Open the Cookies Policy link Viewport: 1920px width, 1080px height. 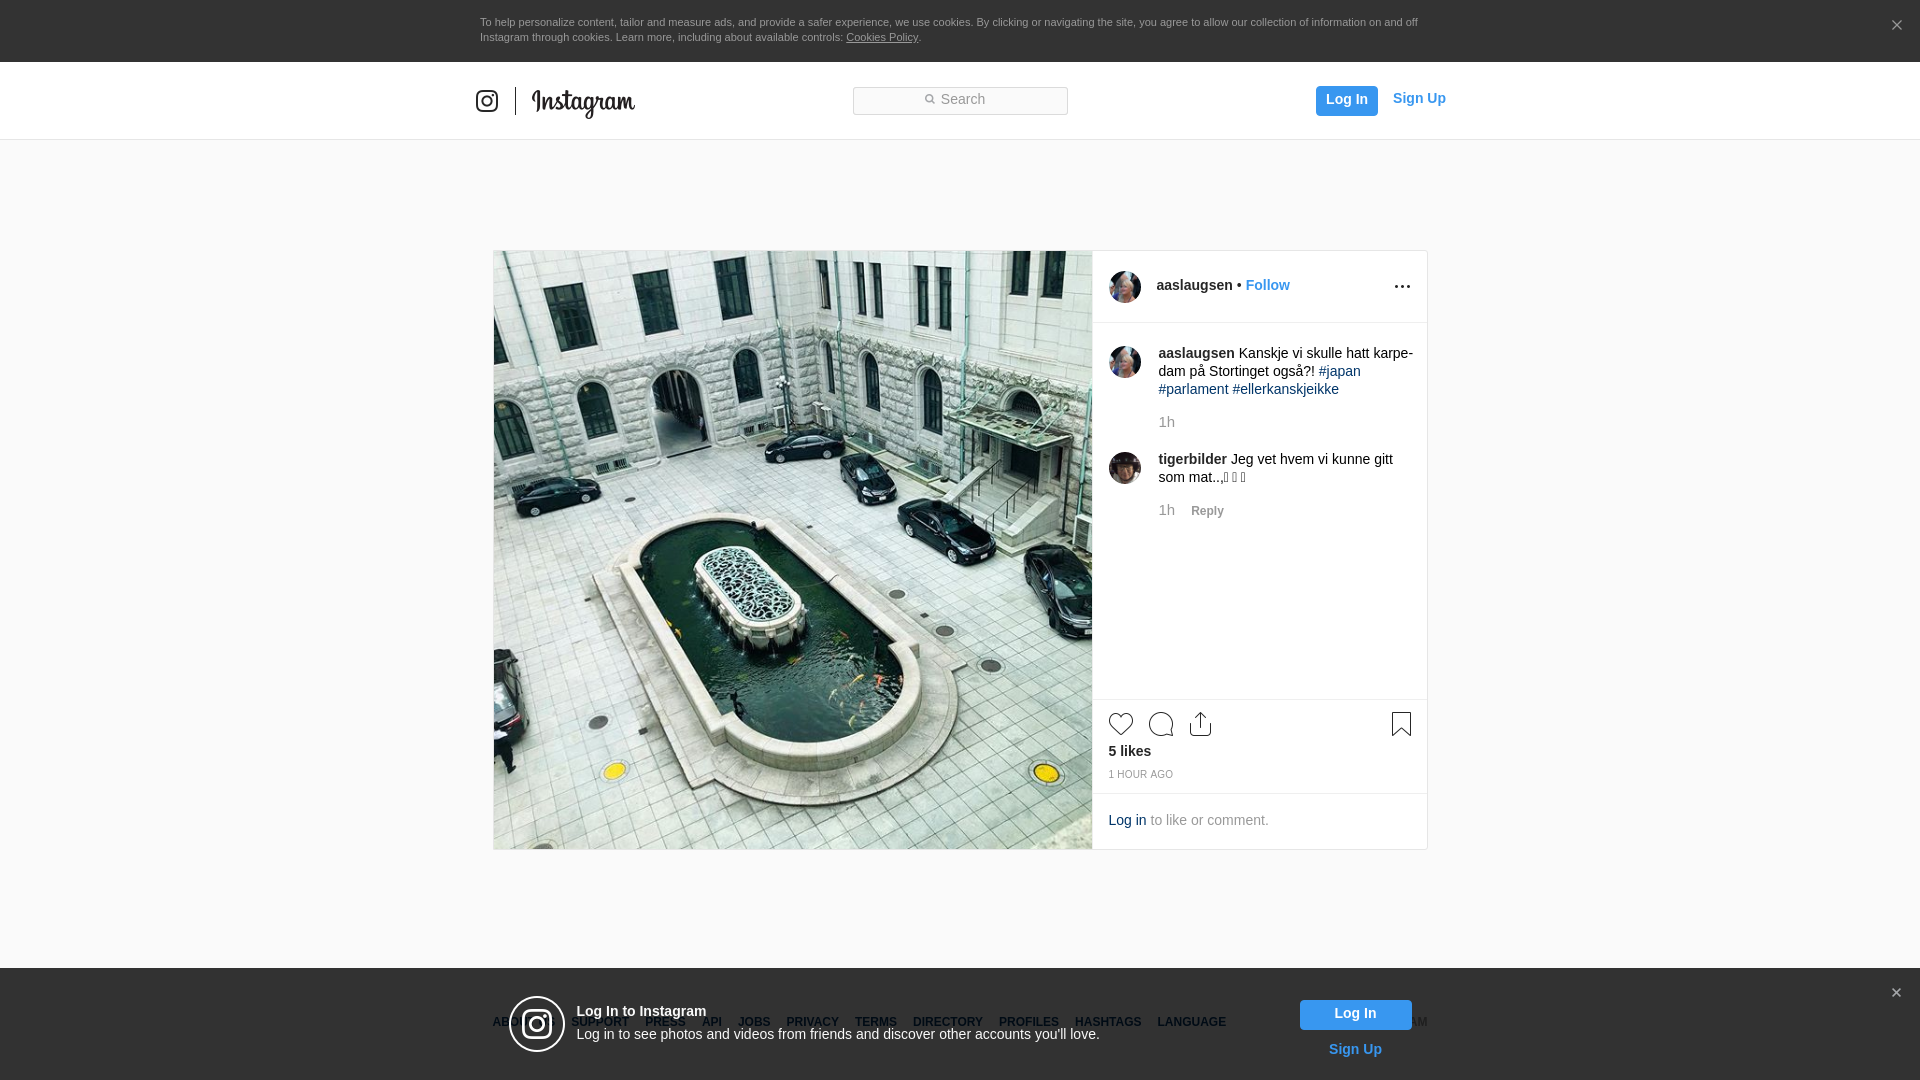tap(882, 37)
